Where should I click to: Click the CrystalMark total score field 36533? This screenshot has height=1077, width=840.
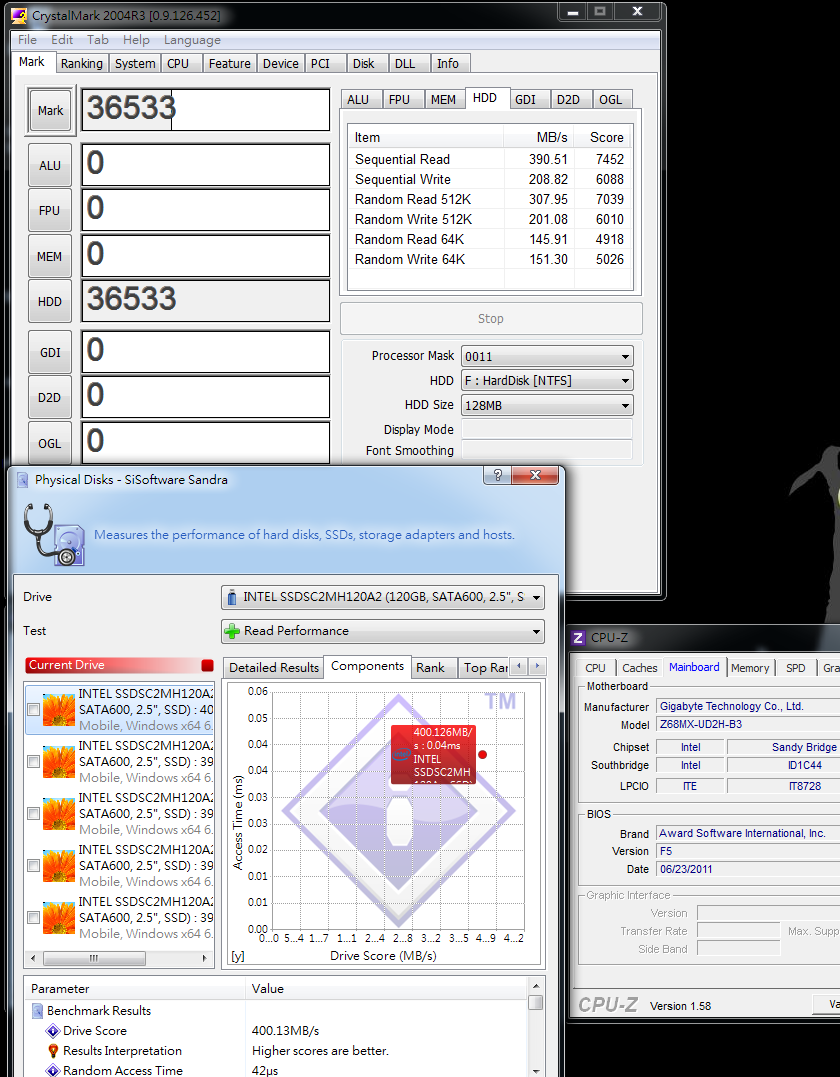tap(205, 109)
